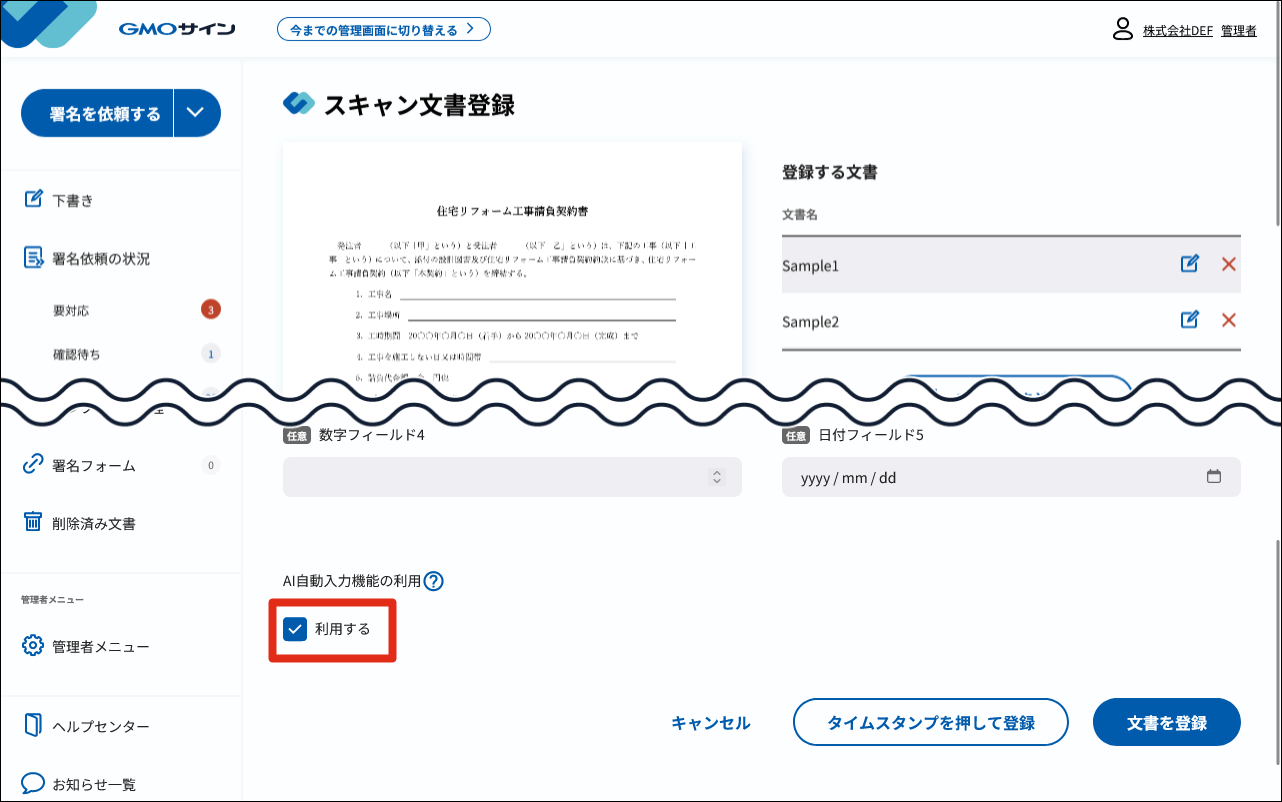Open 削除済み文書 from the sidebar

pos(93,523)
